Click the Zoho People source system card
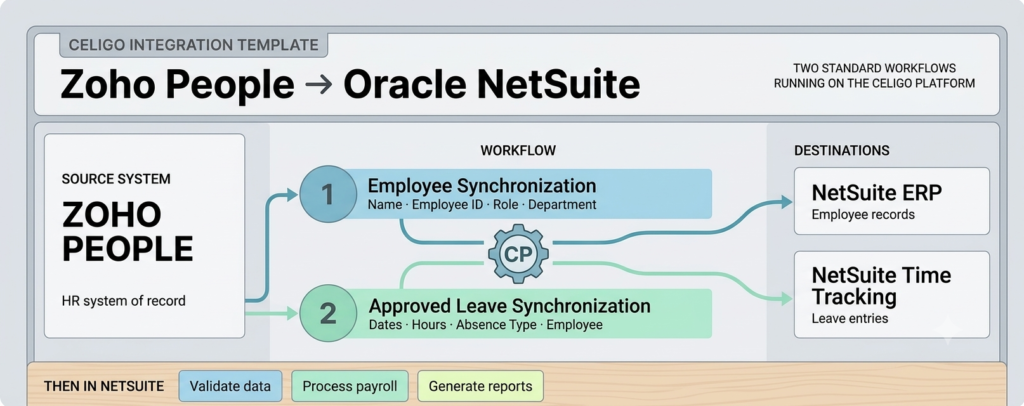Image resolution: width=1024 pixels, height=406 pixels. pyautogui.click(x=144, y=236)
